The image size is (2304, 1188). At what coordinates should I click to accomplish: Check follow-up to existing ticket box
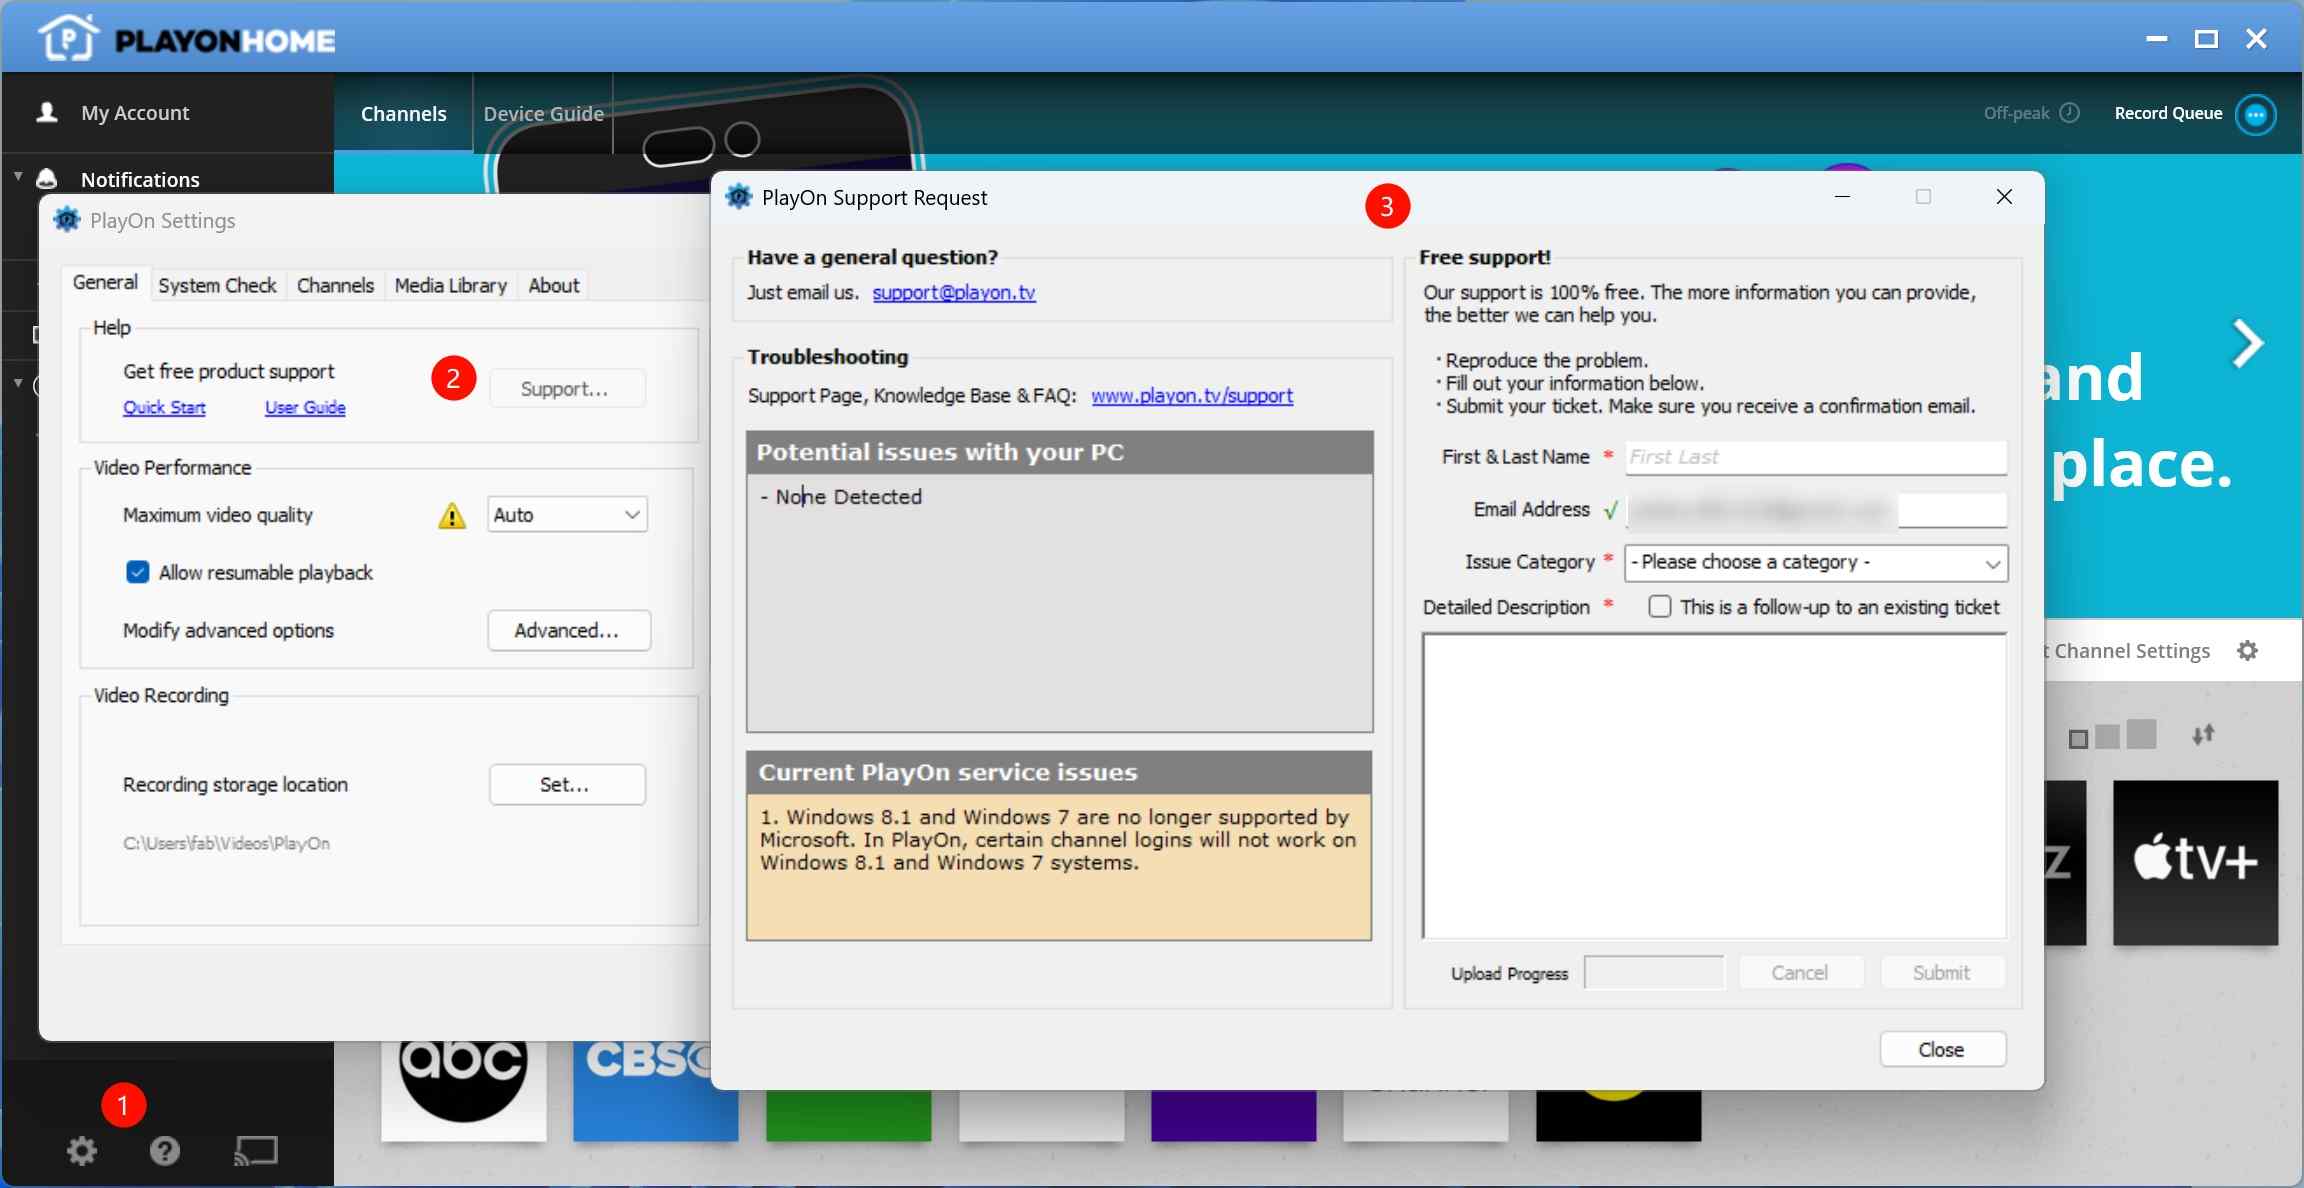click(1659, 607)
